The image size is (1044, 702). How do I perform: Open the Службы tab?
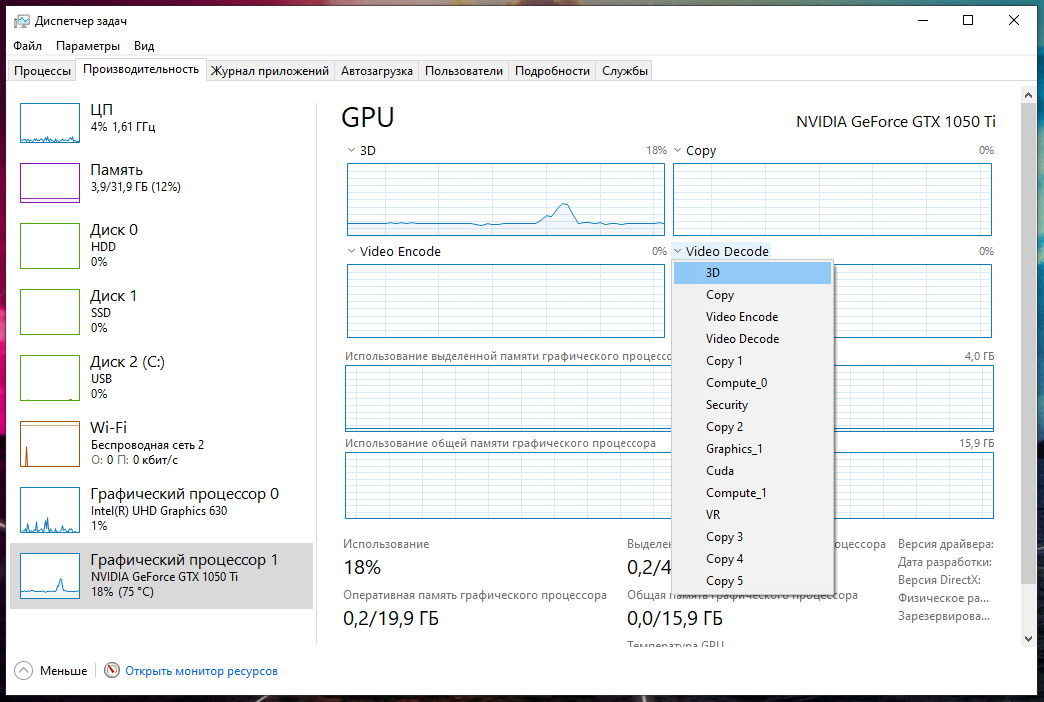point(625,71)
